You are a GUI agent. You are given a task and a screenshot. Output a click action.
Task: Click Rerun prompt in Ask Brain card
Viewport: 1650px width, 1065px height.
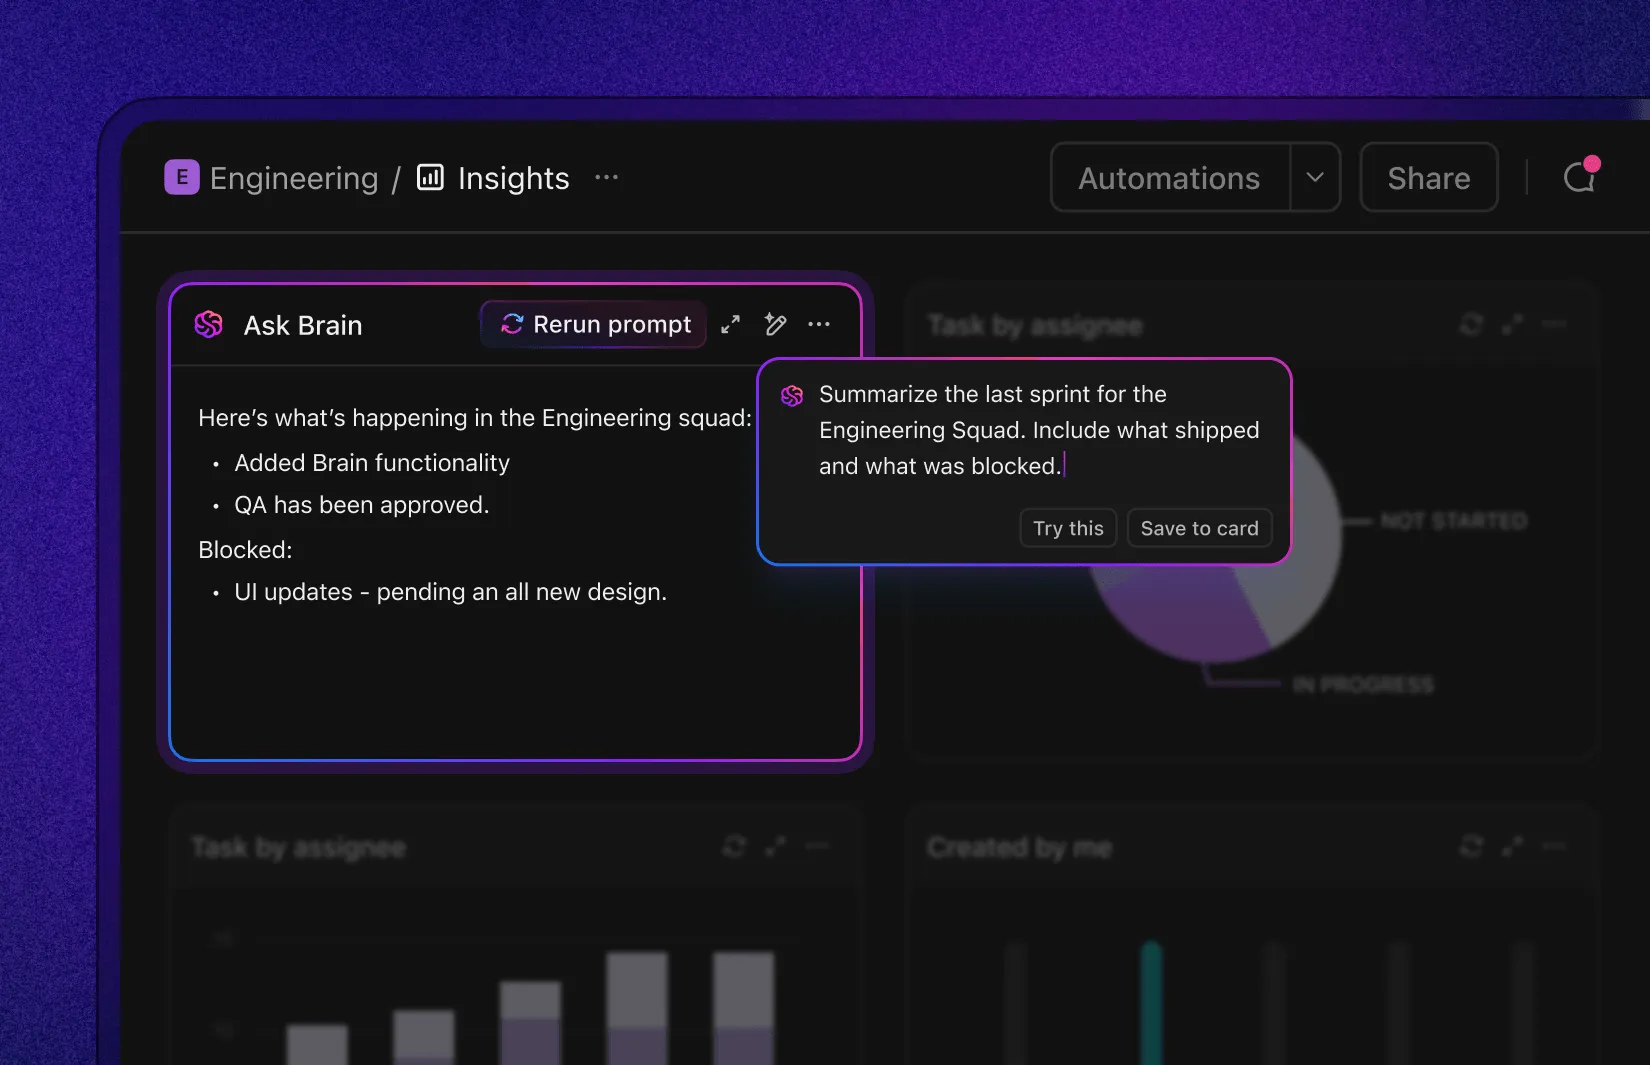click(594, 324)
